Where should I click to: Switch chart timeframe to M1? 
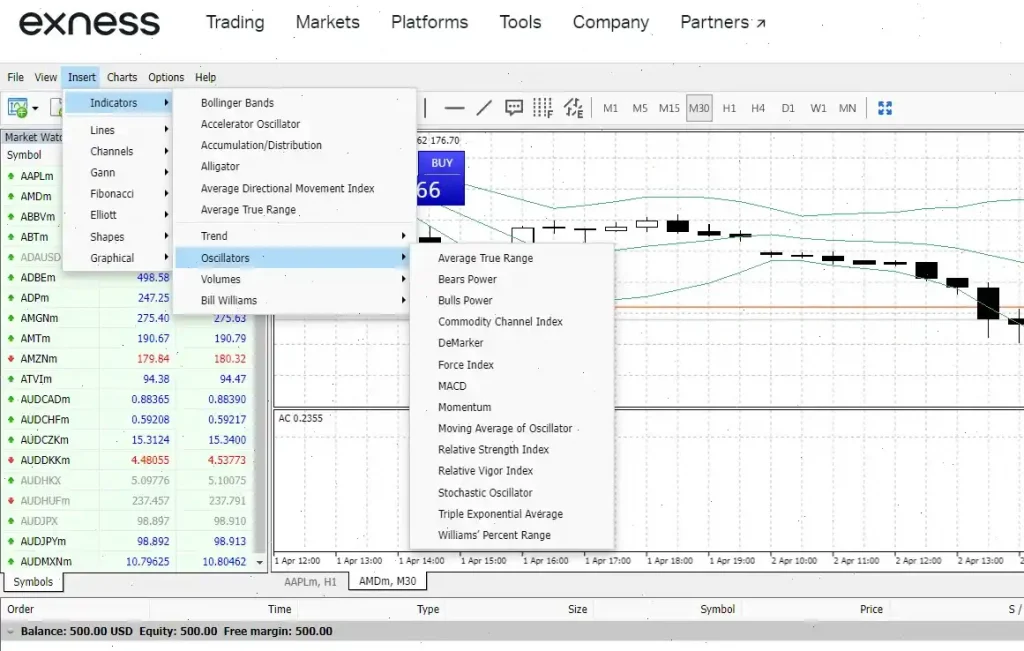[611, 108]
